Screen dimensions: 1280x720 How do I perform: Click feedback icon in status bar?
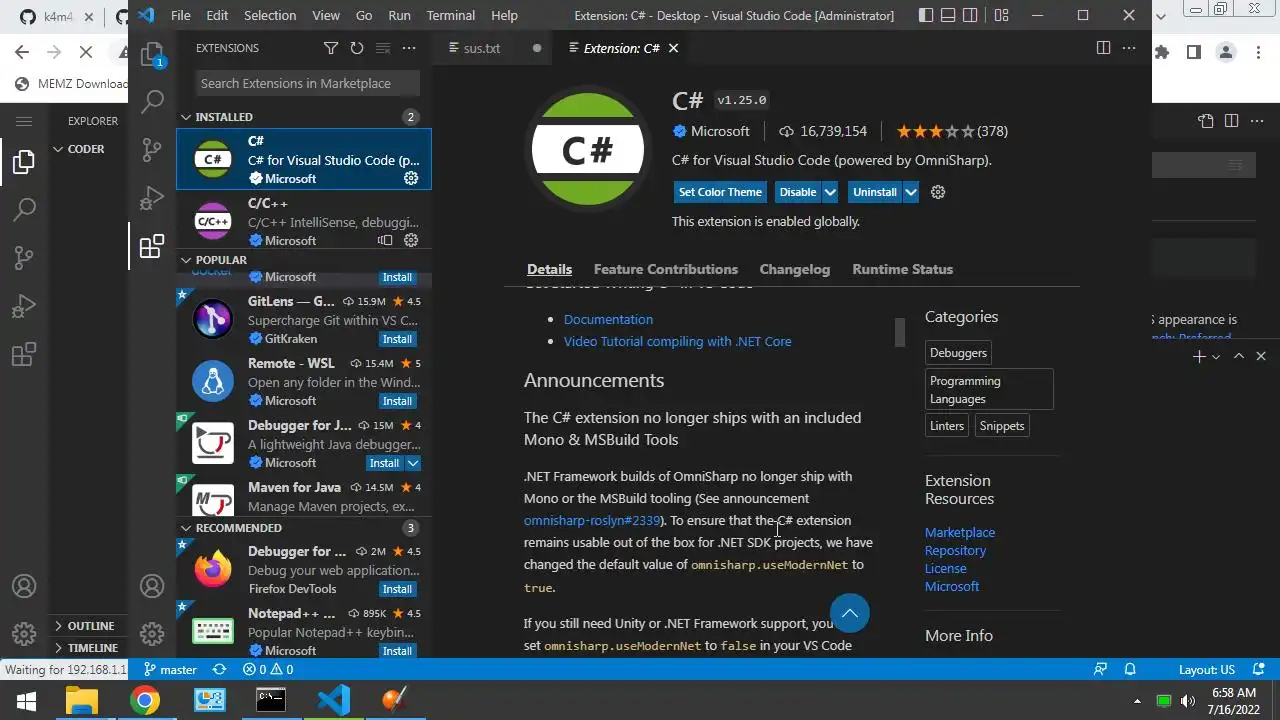click(x=1101, y=669)
